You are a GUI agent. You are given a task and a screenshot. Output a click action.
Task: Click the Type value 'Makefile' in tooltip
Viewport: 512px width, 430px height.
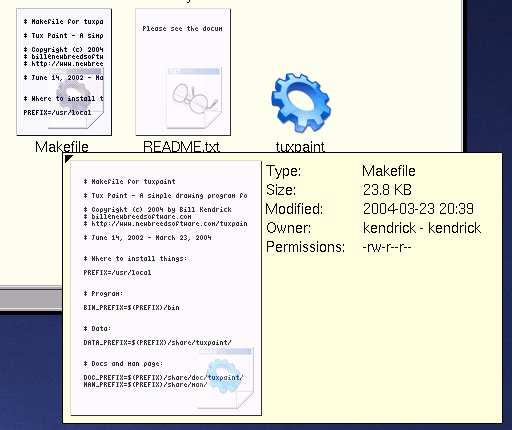389,171
